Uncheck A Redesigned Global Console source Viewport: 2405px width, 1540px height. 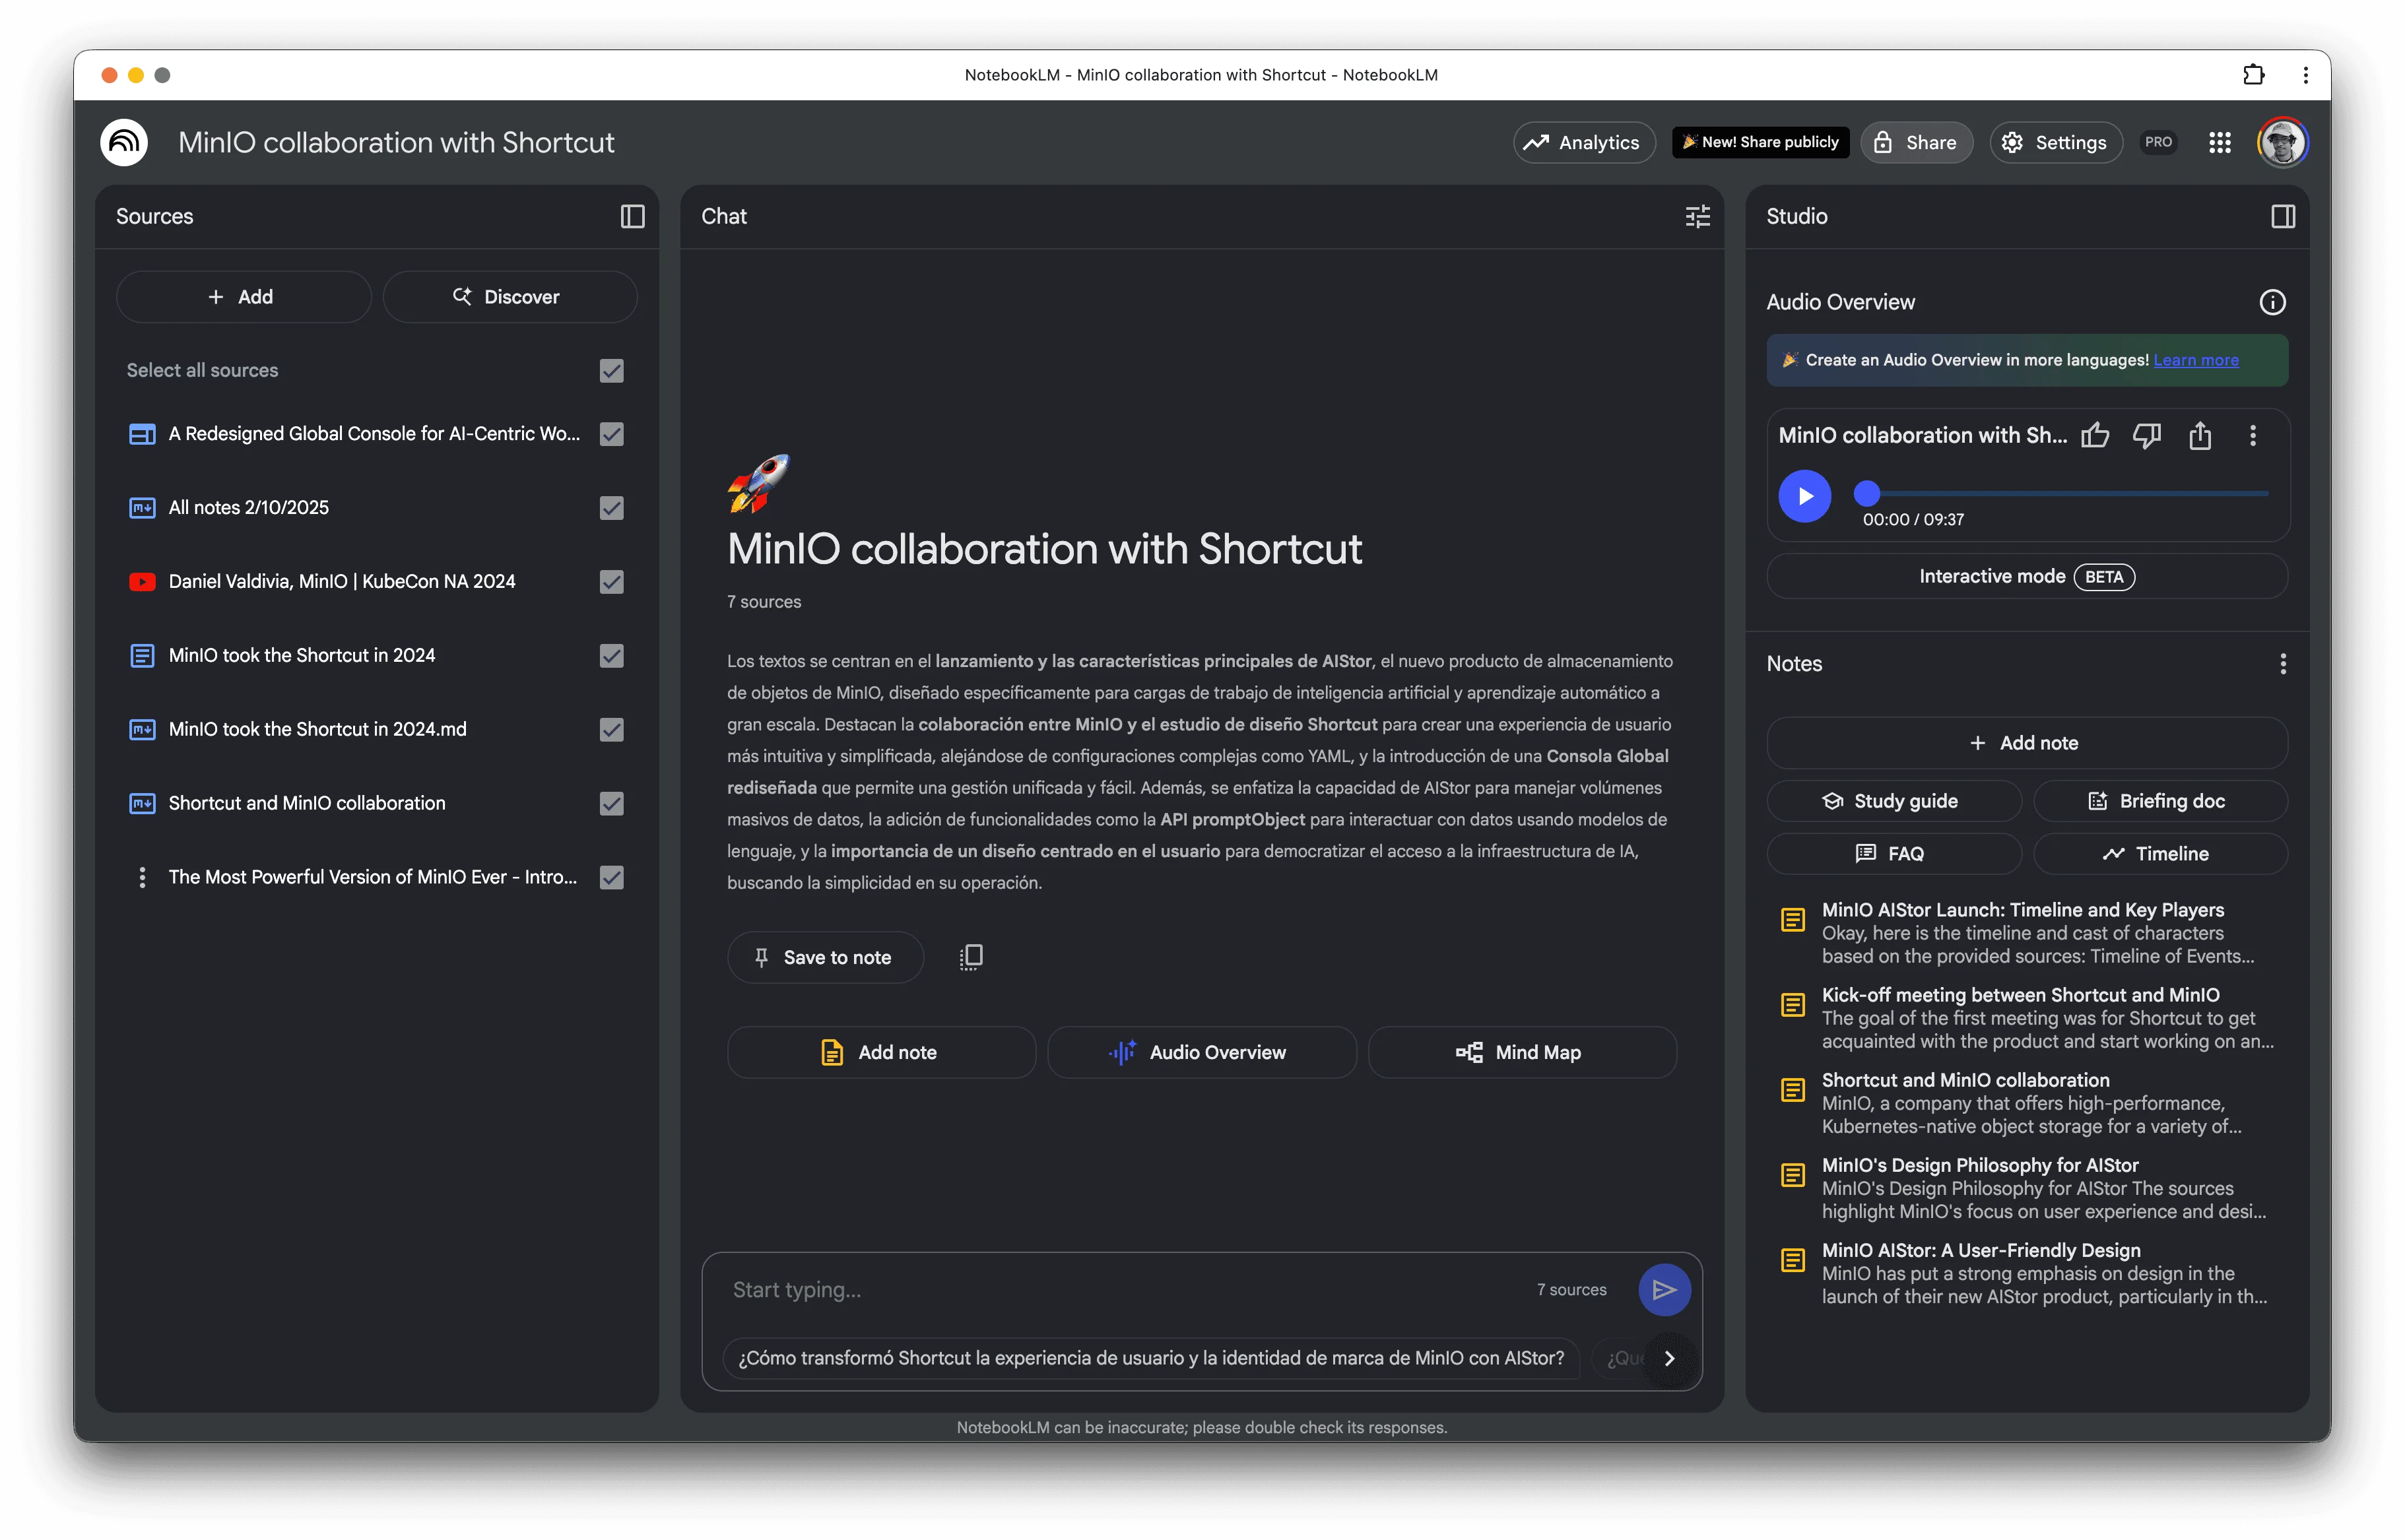(611, 434)
